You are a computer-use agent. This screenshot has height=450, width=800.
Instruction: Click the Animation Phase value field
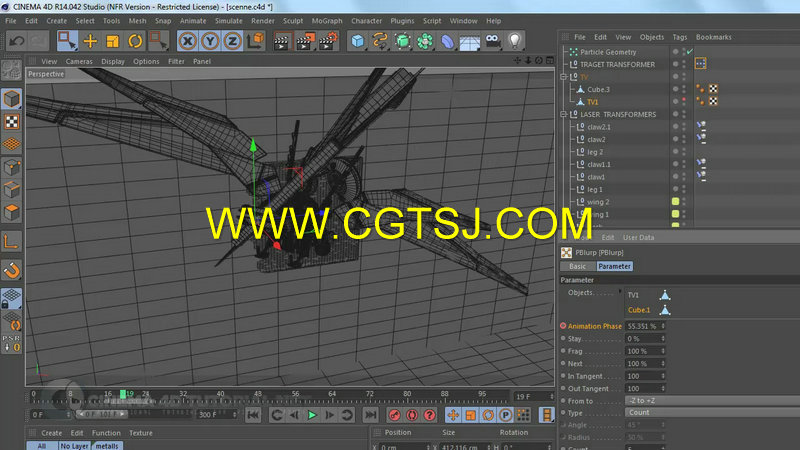pos(642,326)
